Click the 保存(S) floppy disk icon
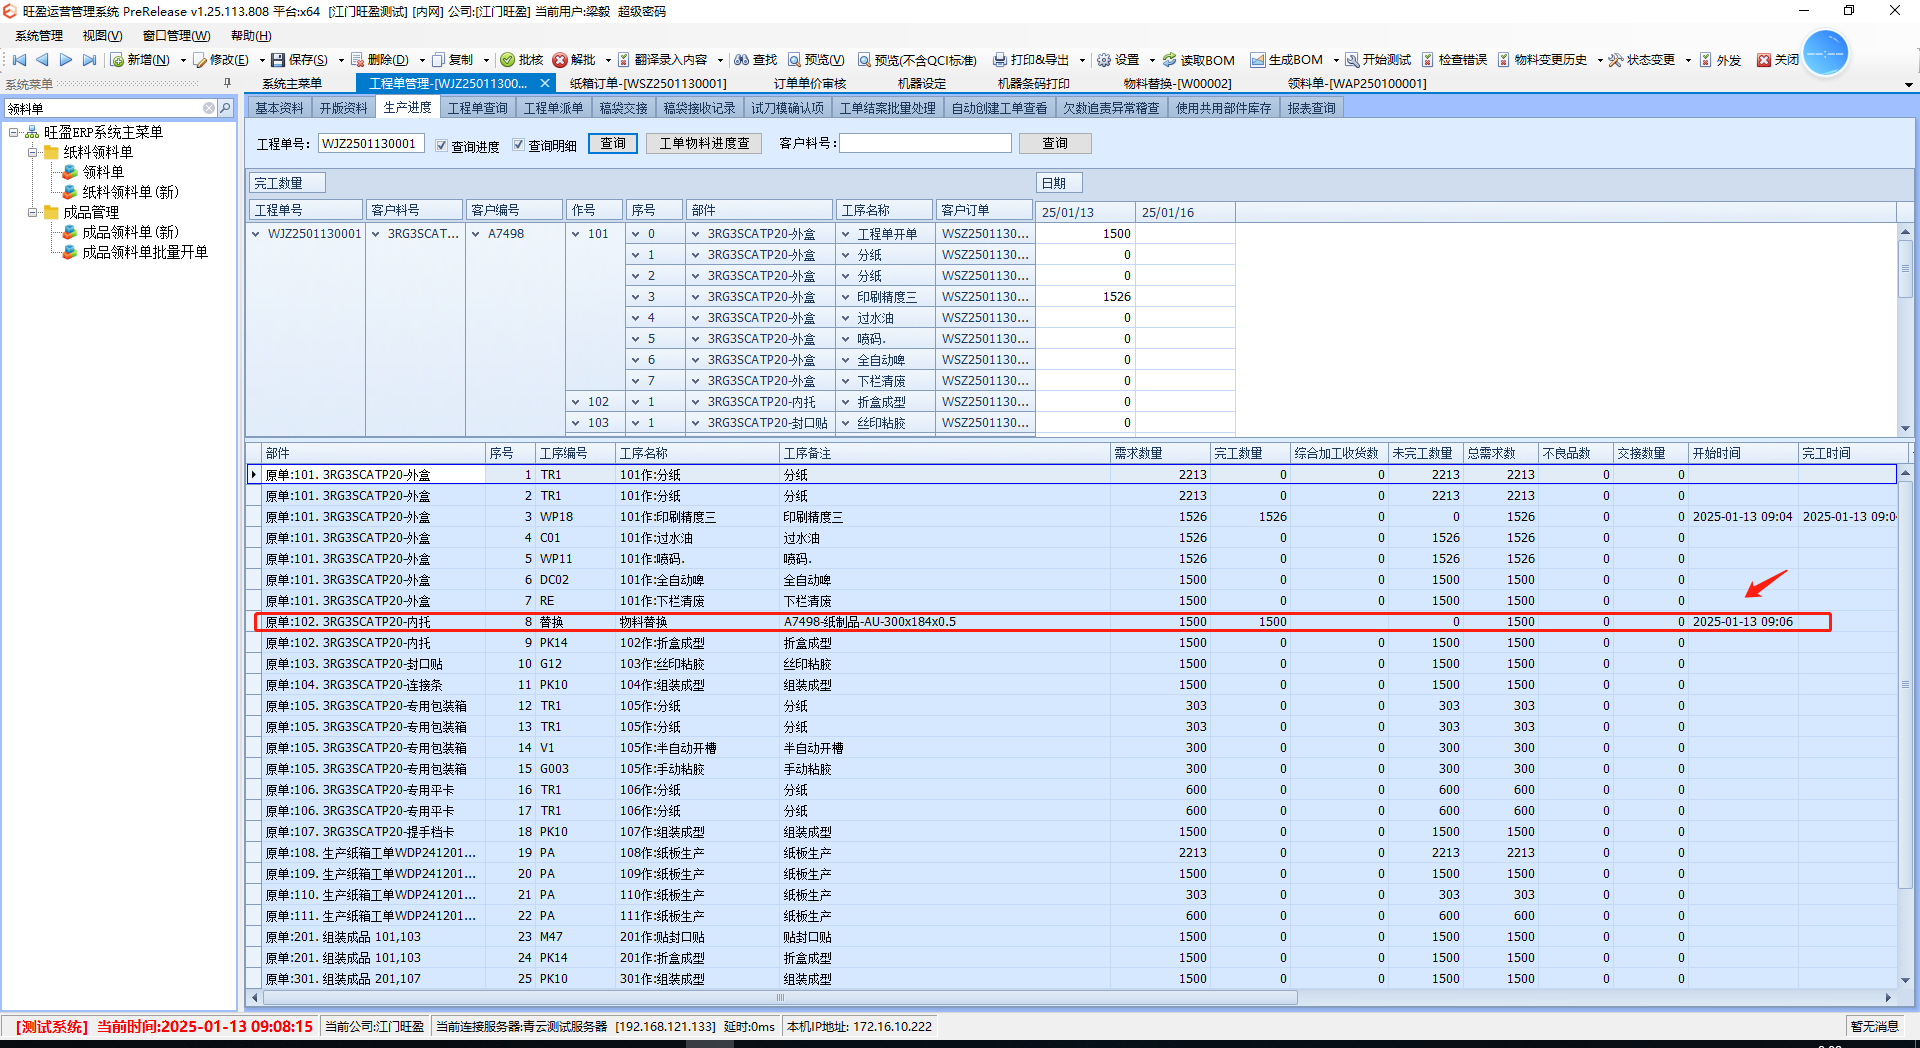Viewport: 1920px width, 1048px height. 278,60
